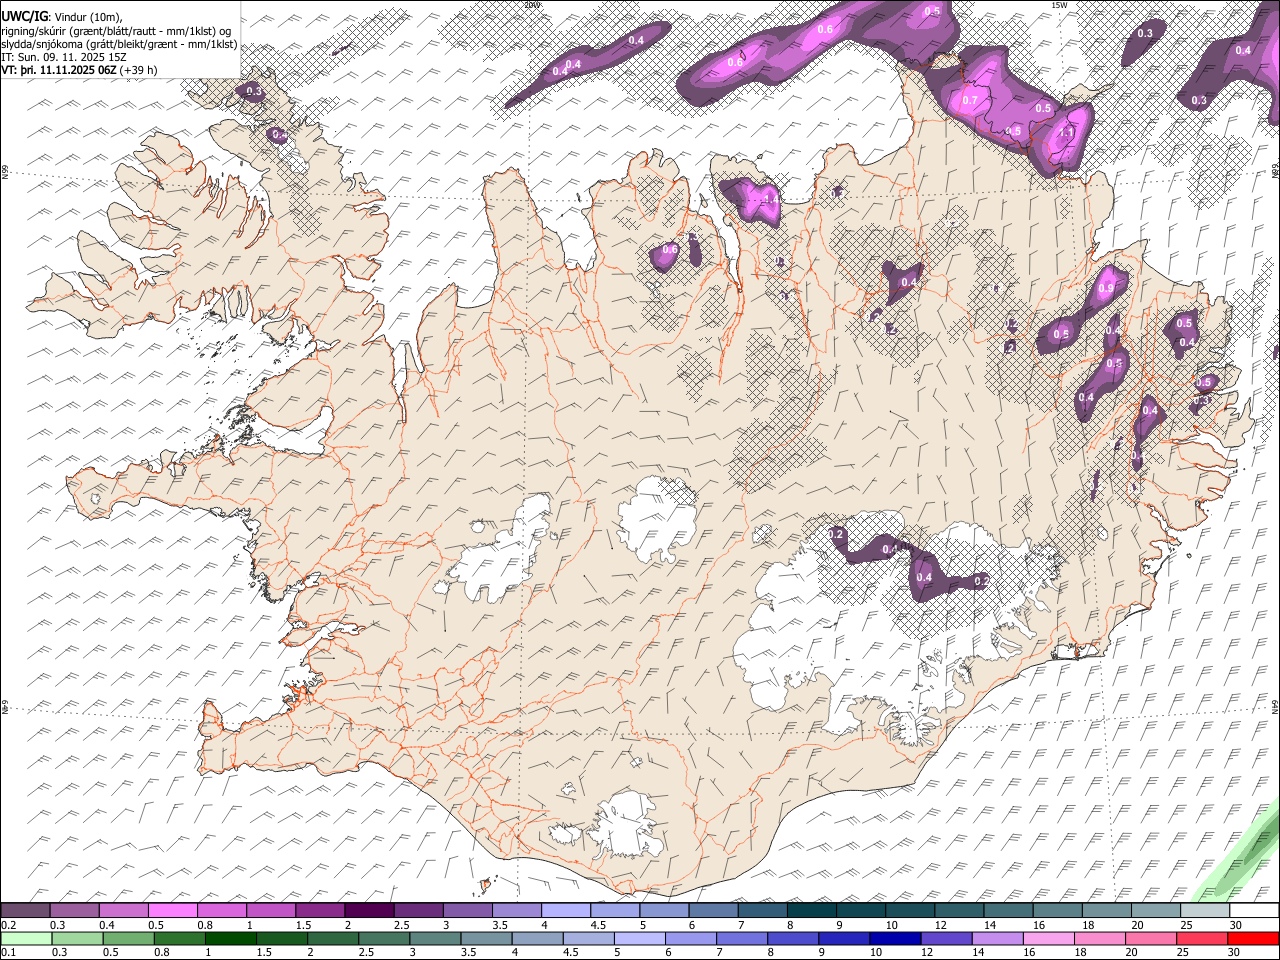Select upper legend swatch for 0.8
This screenshot has height=960, width=1280.
[x=221, y=911]
